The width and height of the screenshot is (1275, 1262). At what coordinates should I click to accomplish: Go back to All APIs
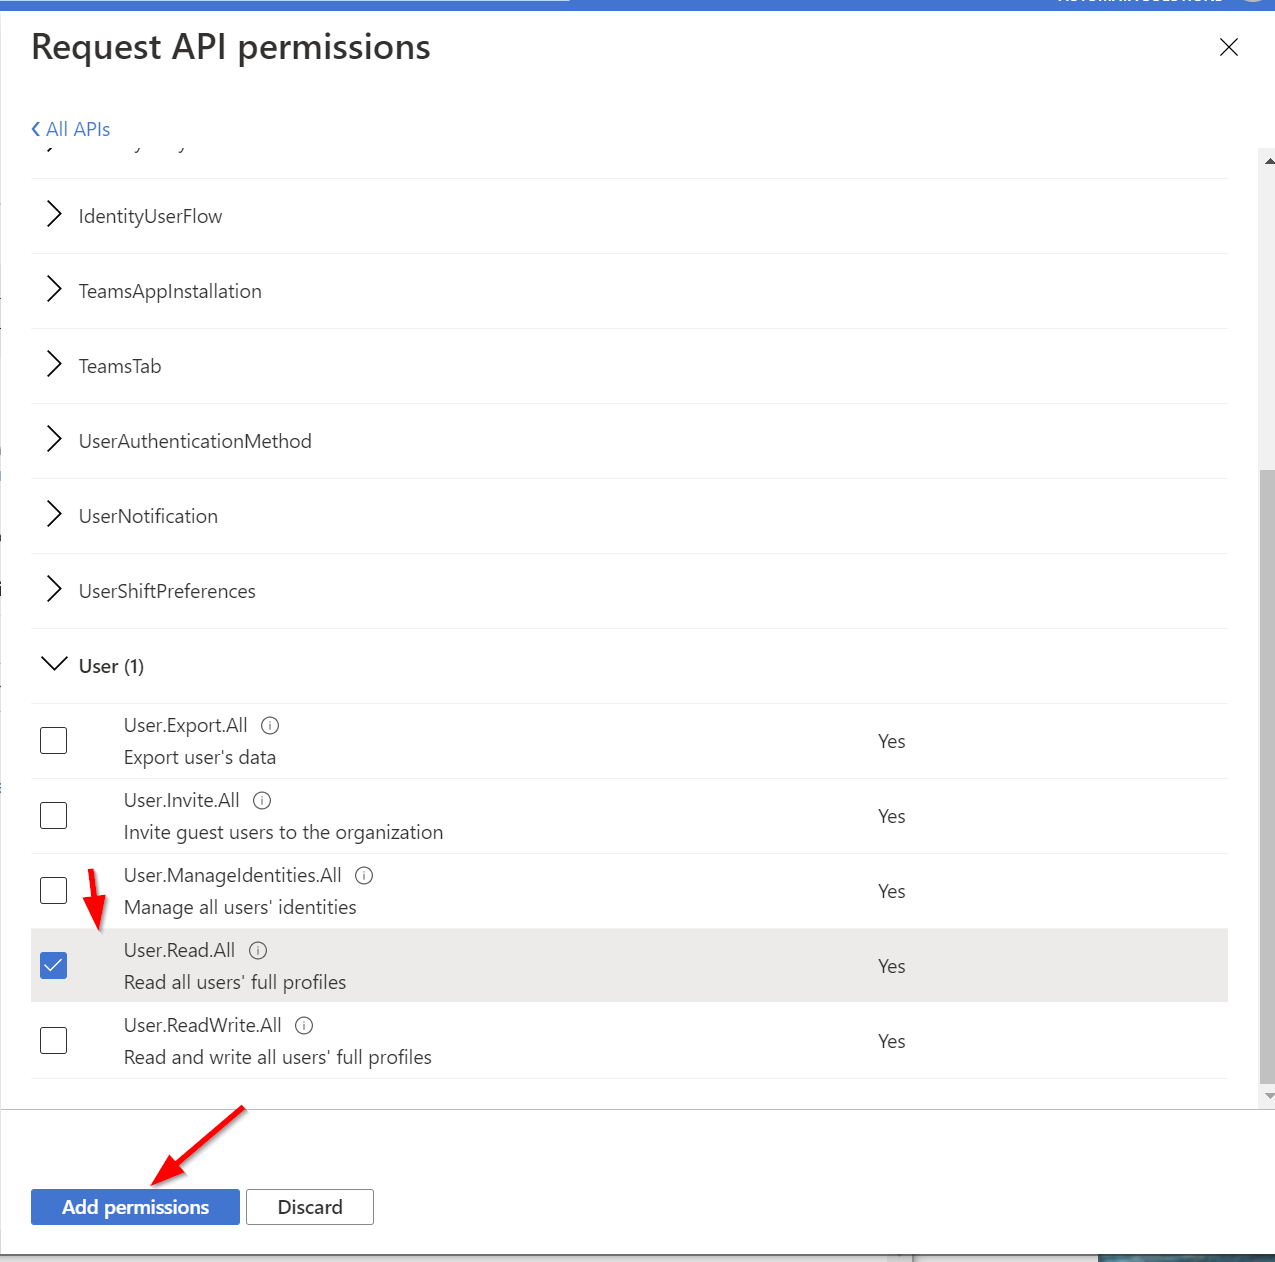click(x=71, y=129)
